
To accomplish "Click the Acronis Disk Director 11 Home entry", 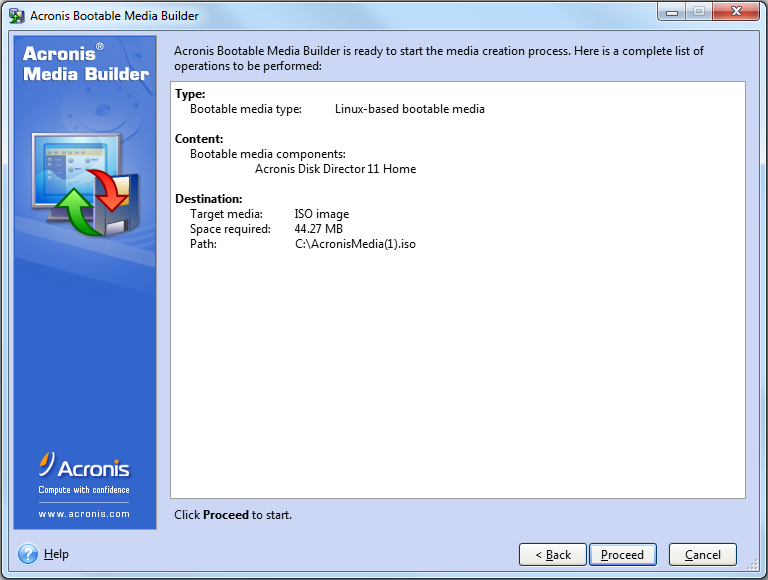I will coord(335,169).
